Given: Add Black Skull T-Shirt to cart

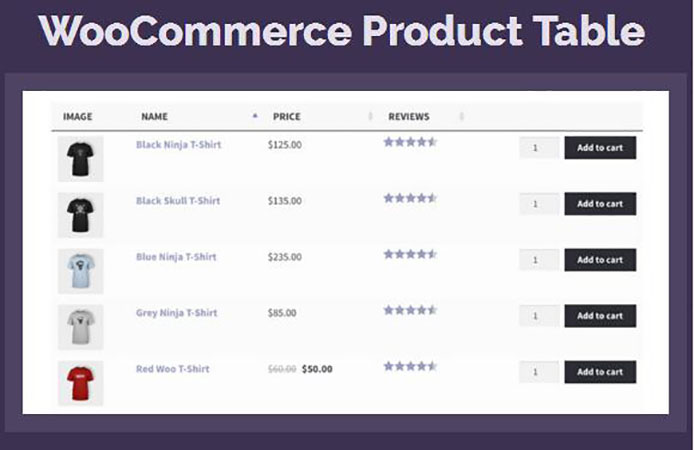Looking at the screenshot, I should point(600,204).
